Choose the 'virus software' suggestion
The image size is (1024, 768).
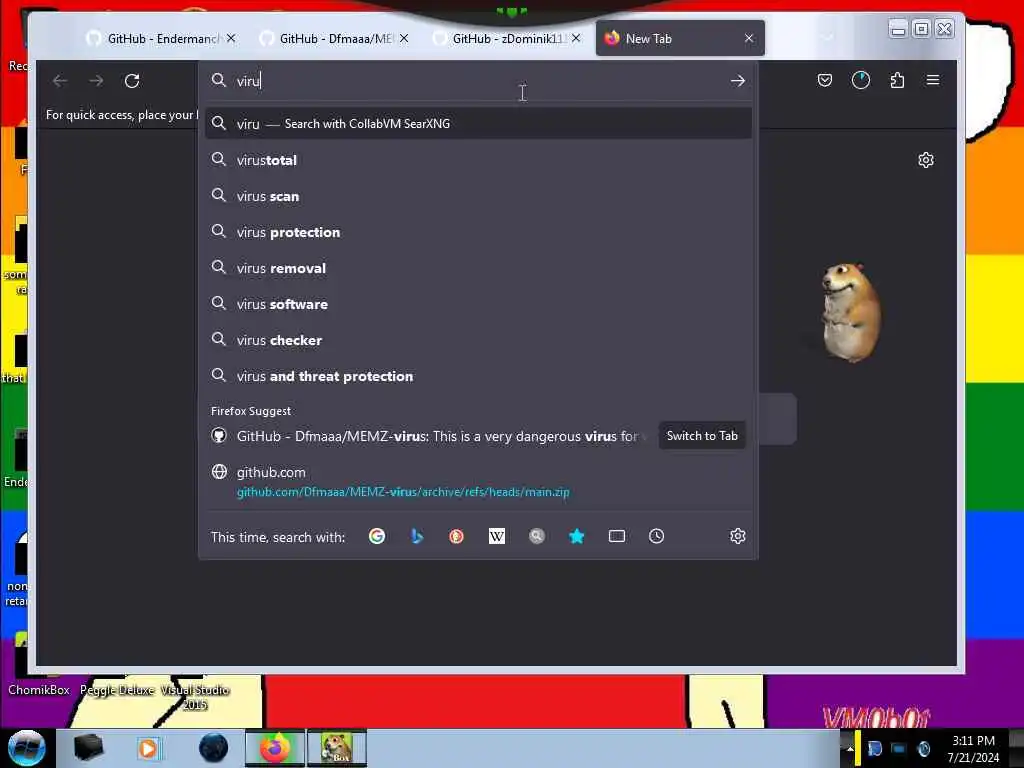pyautogui.click(x=478, y=304)
